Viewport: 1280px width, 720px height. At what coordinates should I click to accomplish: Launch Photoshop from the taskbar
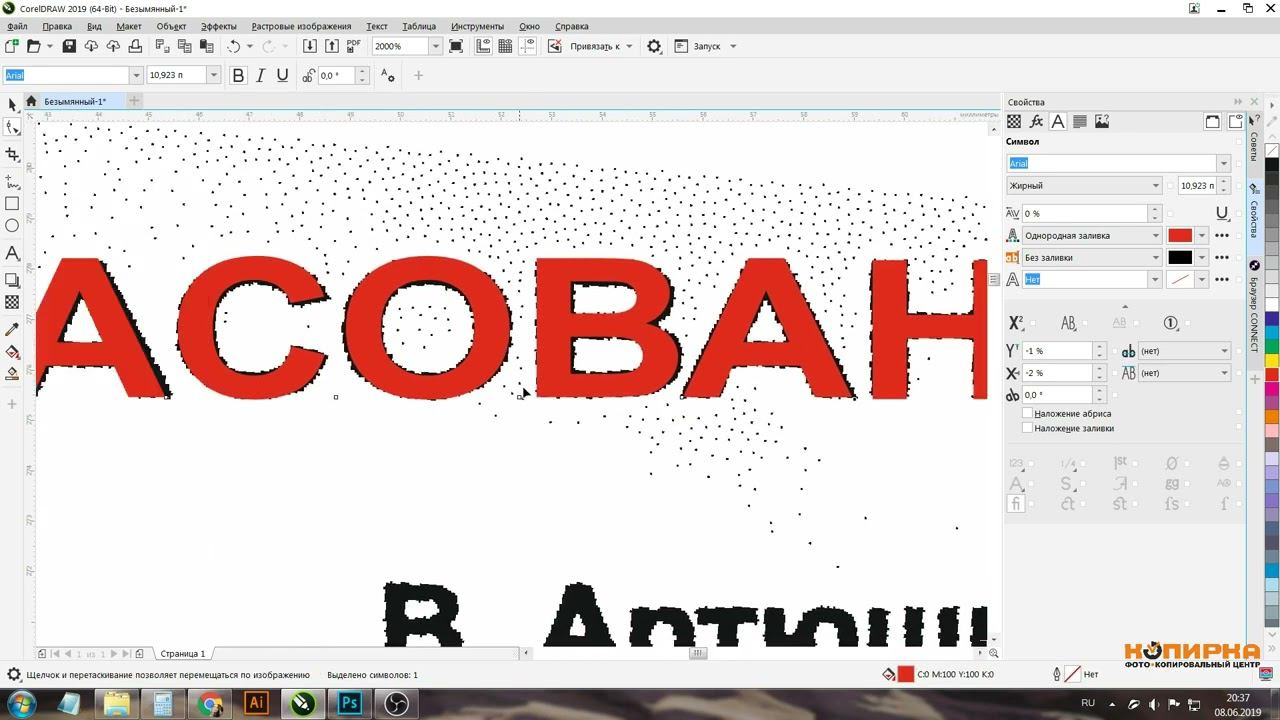point(350,703)
